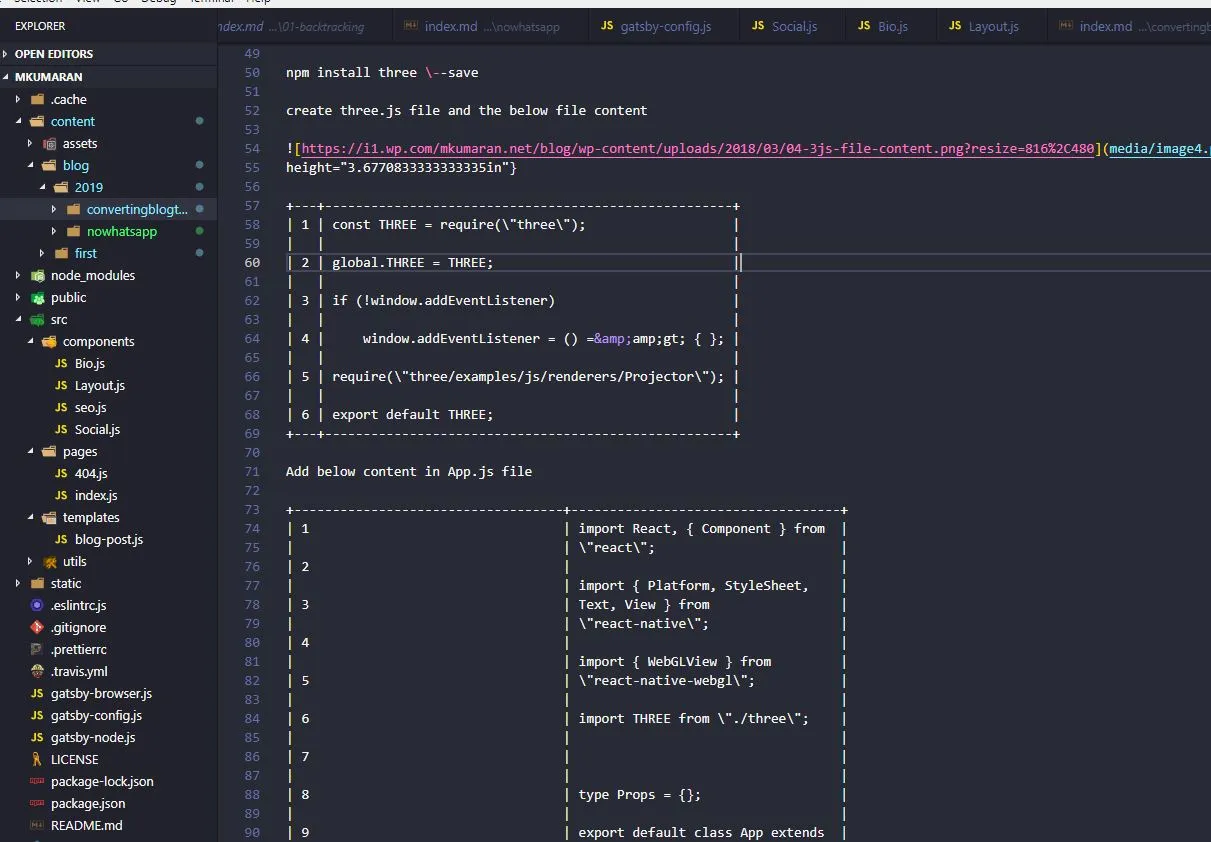Click the package.json file icon
Screen dimensions: 1211x842
coord(38,803)
